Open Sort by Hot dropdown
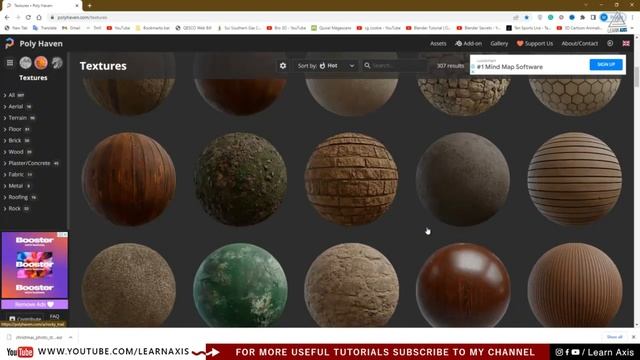640x360 pixels. coord(327,66)
